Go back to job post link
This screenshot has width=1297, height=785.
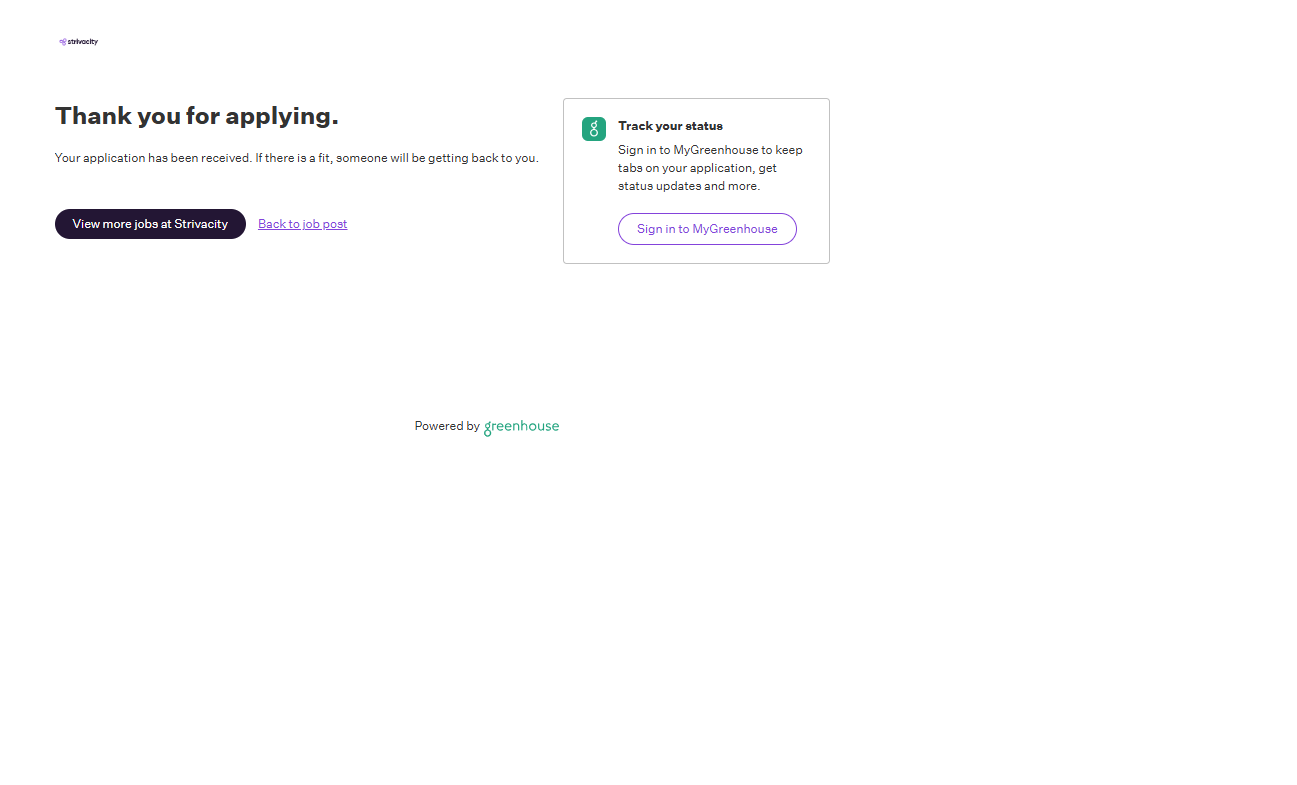(303, 224)
